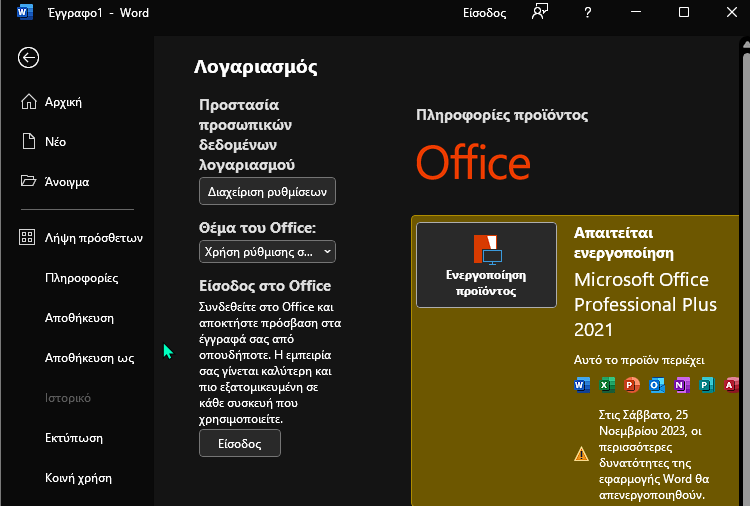Choose Εκτύπωση from the sidebar

(x=74, y=438)
